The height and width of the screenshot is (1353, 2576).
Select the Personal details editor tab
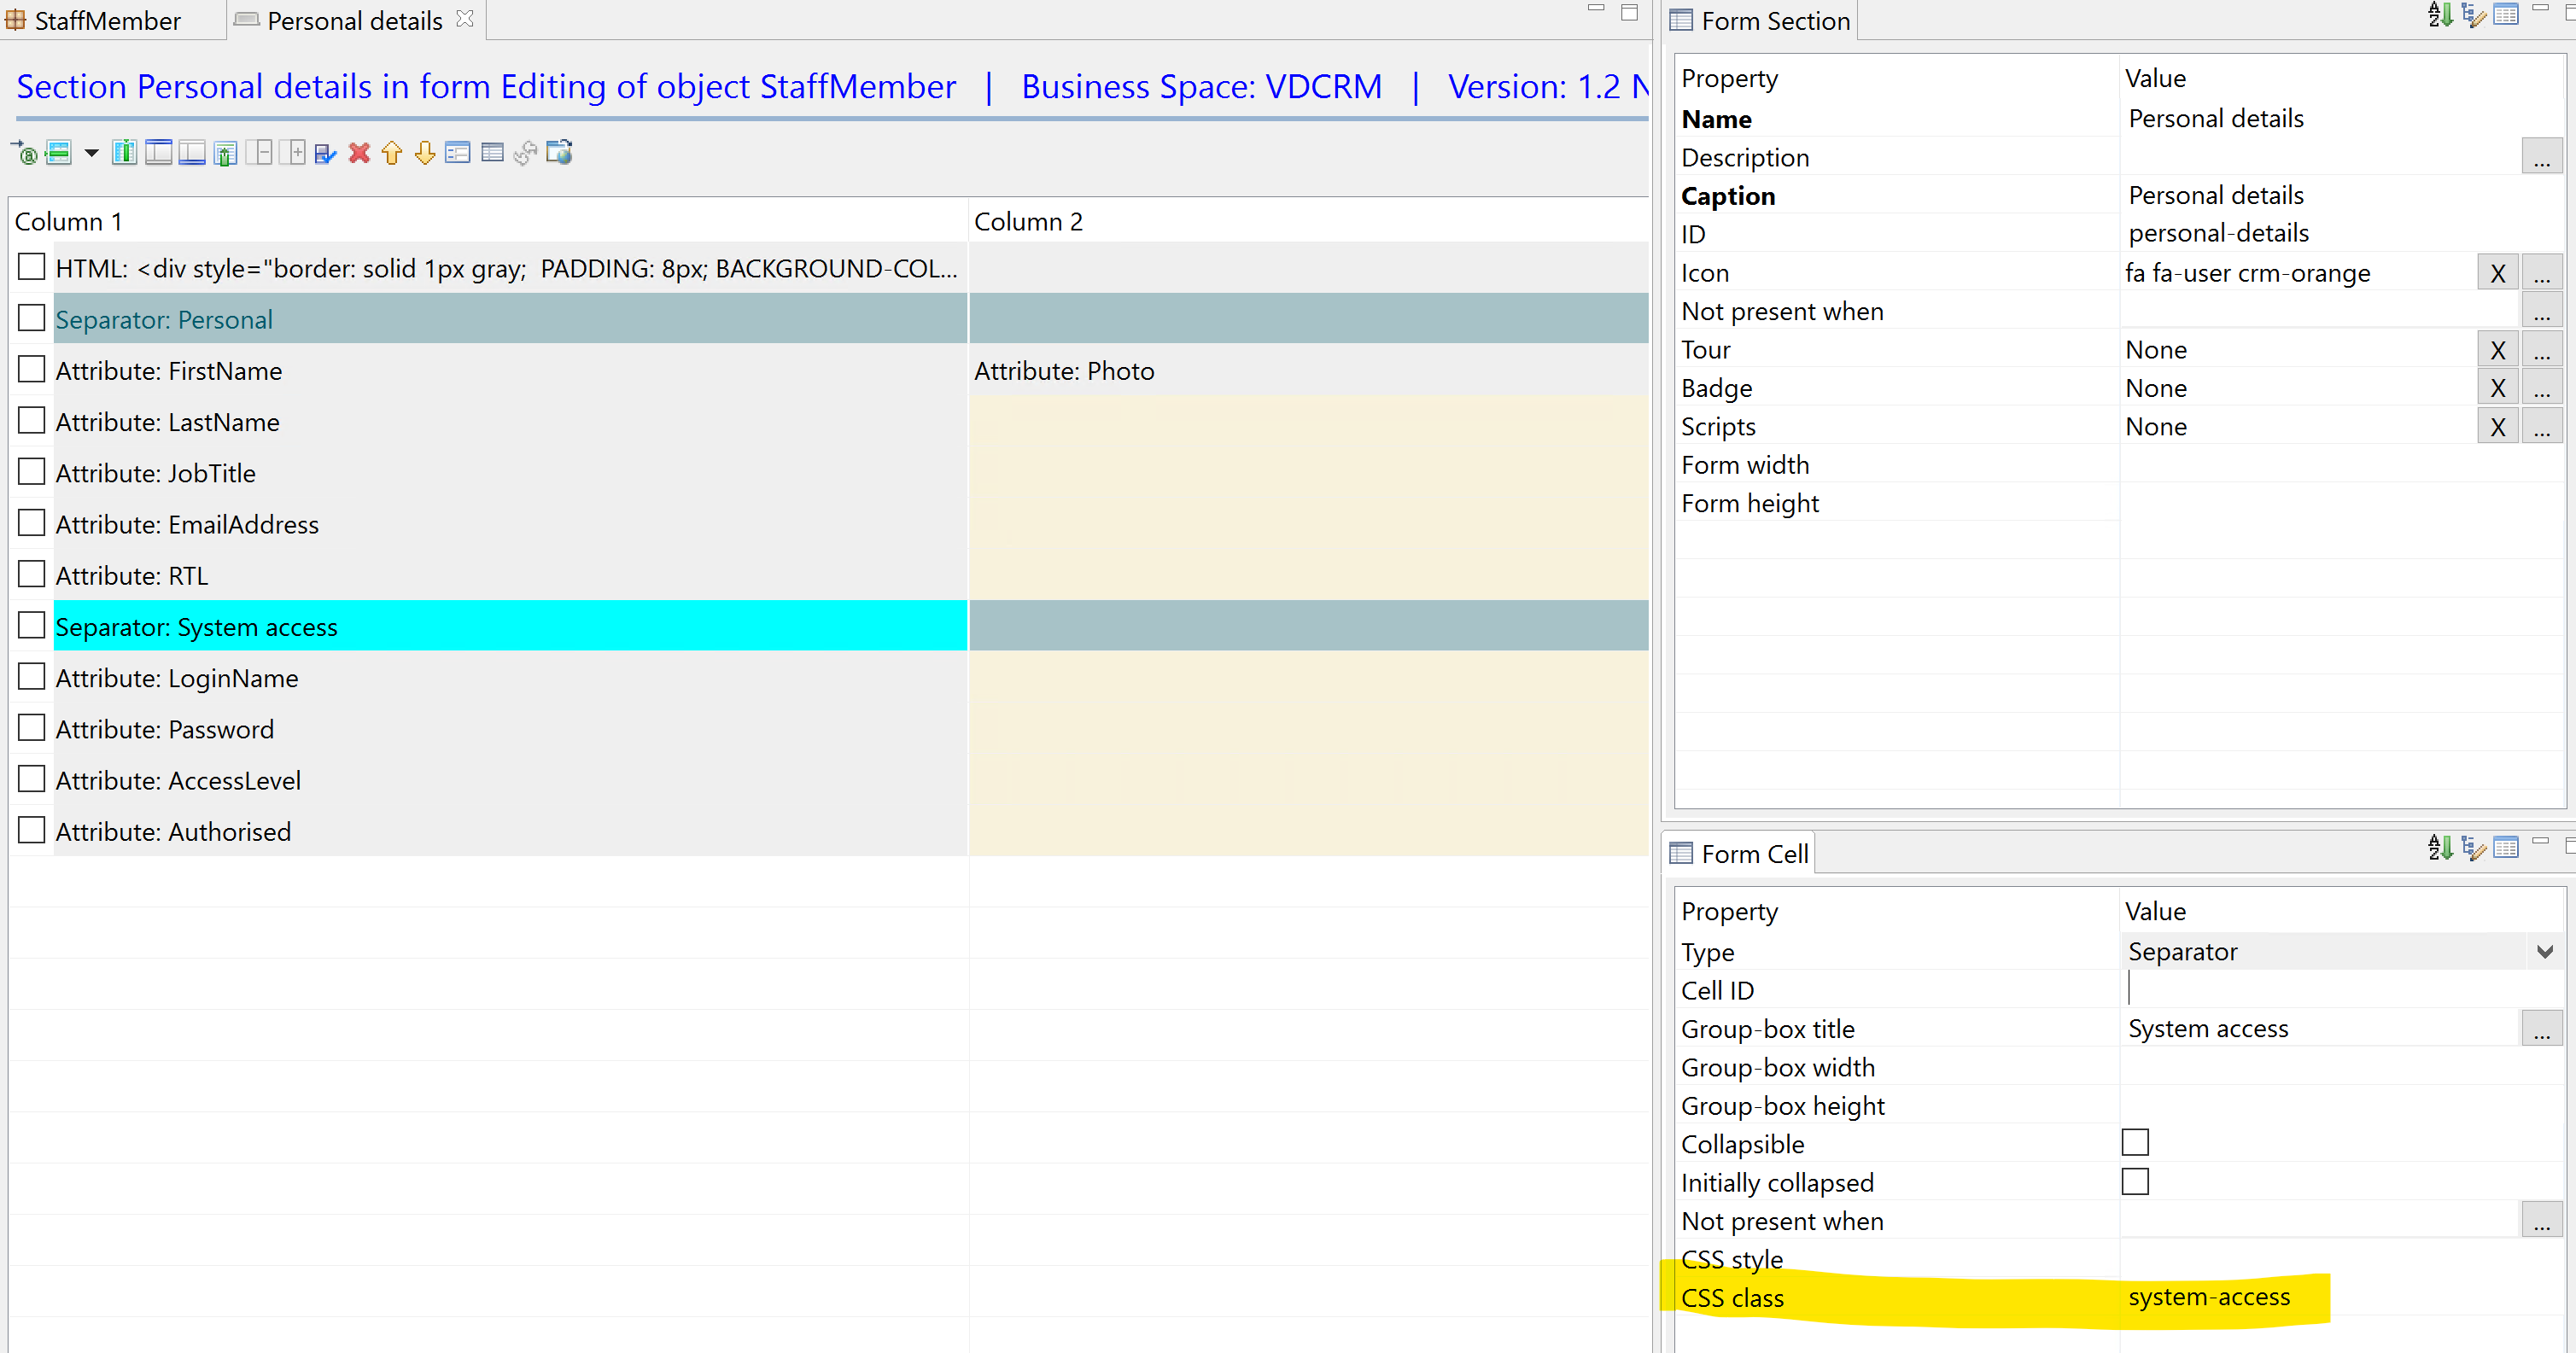[x=355, y=20]
